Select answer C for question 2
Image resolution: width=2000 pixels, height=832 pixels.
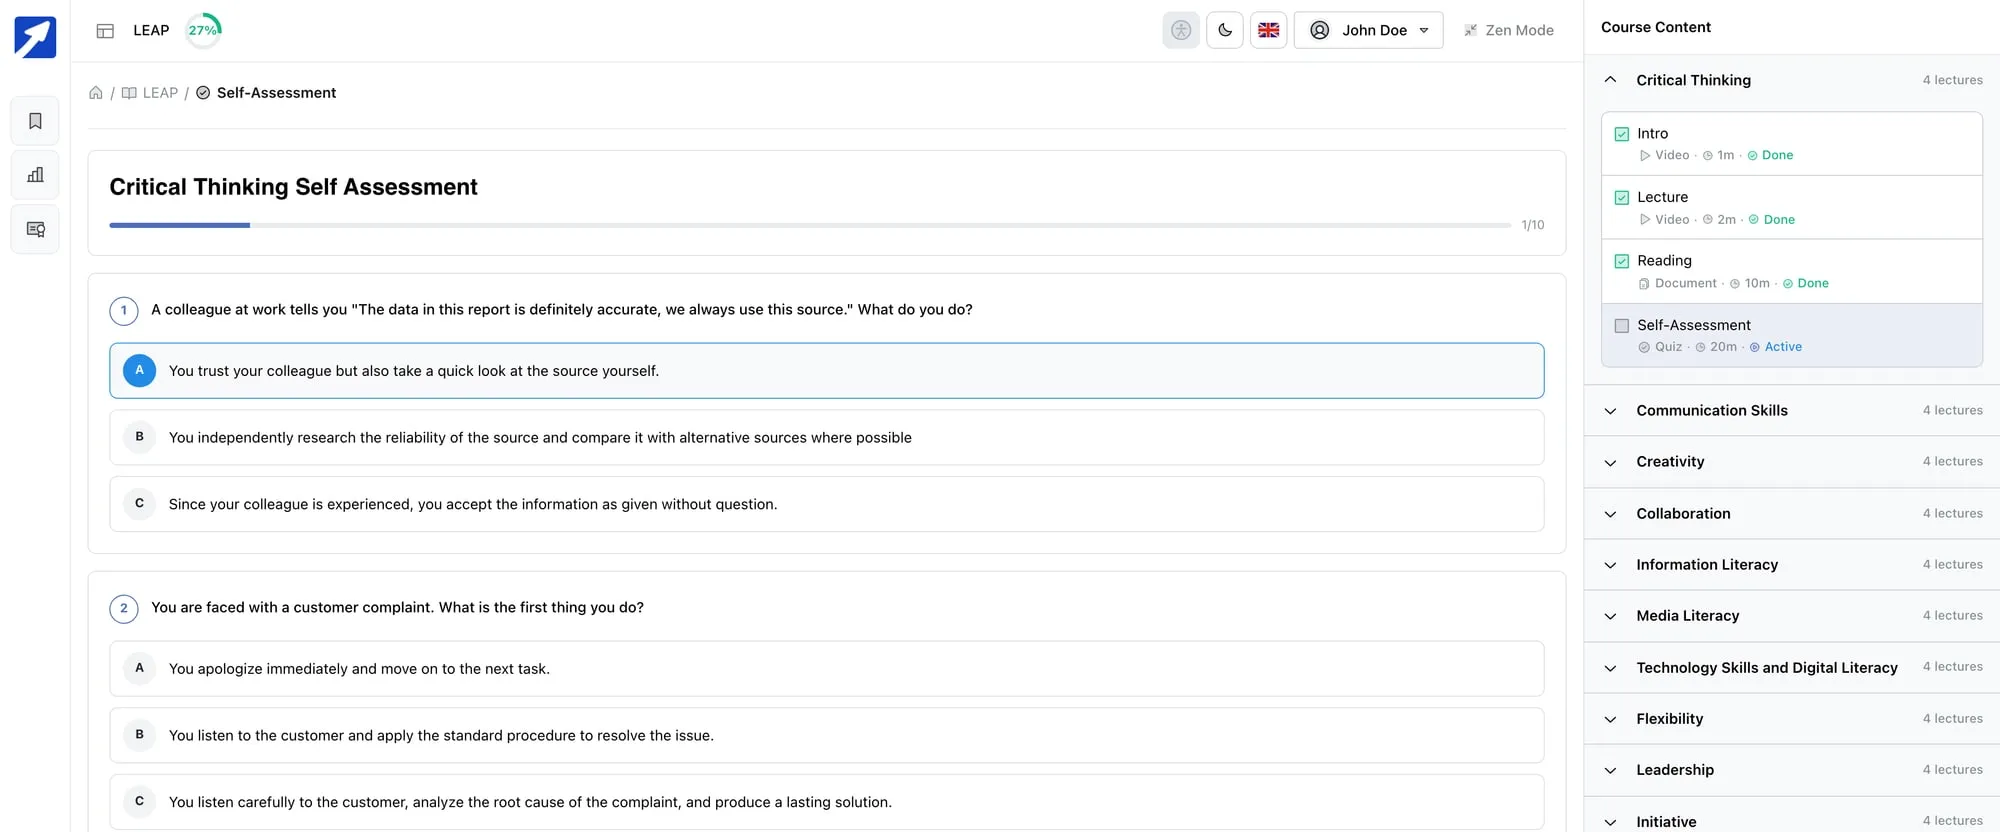pyautogui.click(x=826, y=802)
